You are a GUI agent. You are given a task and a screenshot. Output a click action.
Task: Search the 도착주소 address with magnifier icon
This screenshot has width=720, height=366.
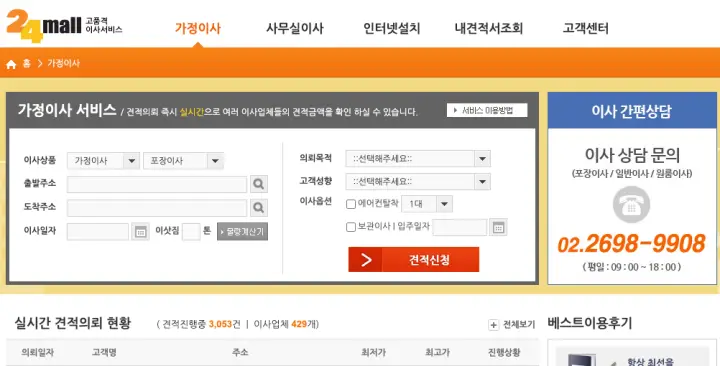(x=259, y=208)
